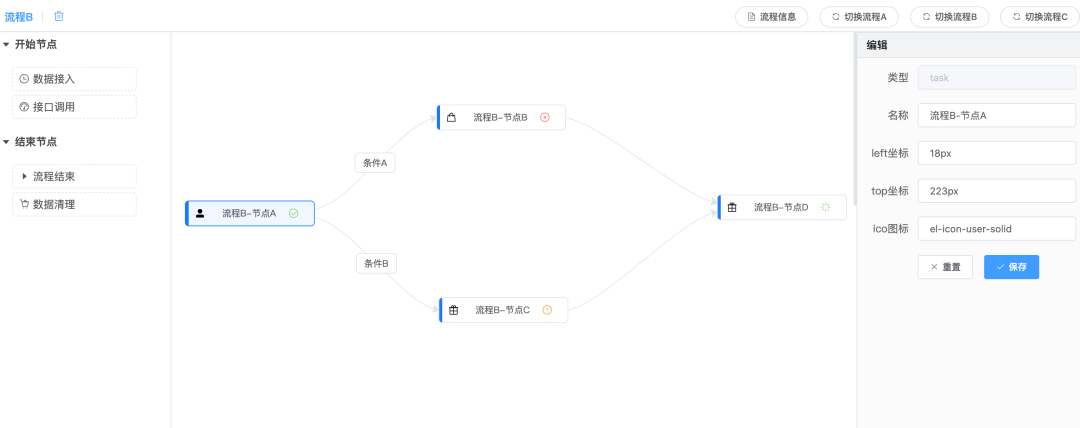Click the 名称 input field
This screenshot has width=1080, height=428.
[x=996, y=115]
